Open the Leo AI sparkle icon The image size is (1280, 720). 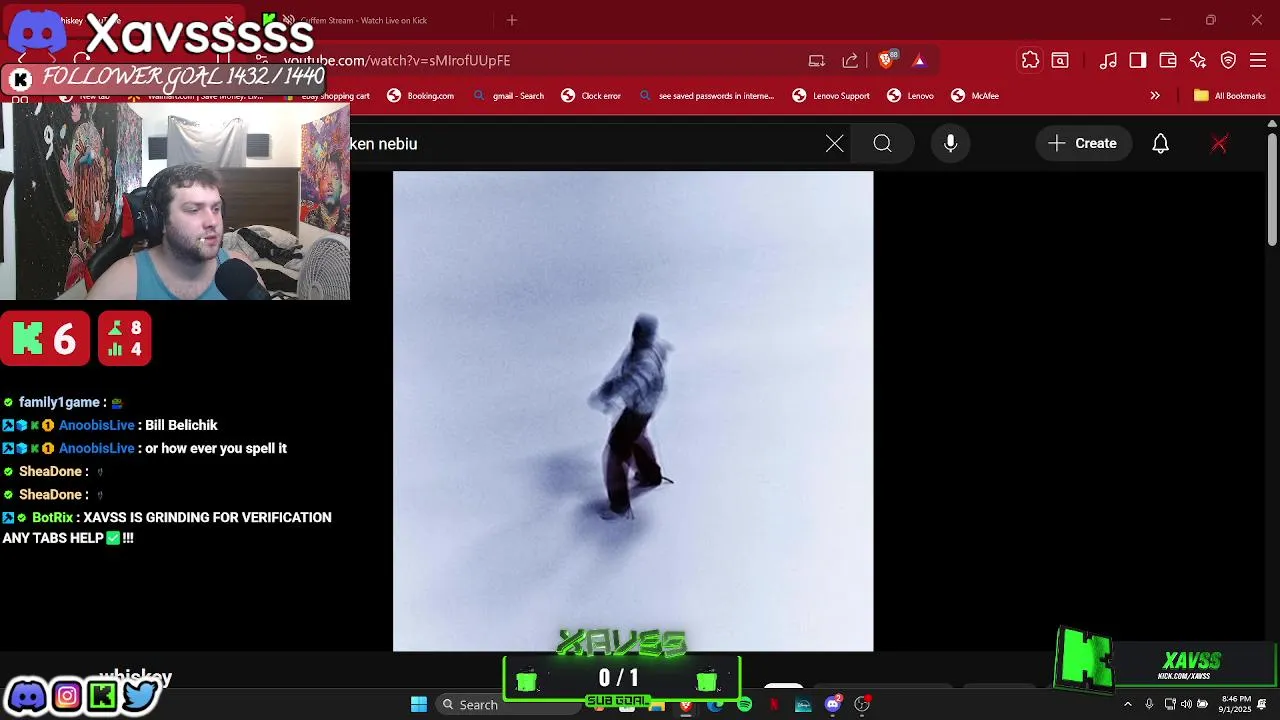[x=1198, y=61]
